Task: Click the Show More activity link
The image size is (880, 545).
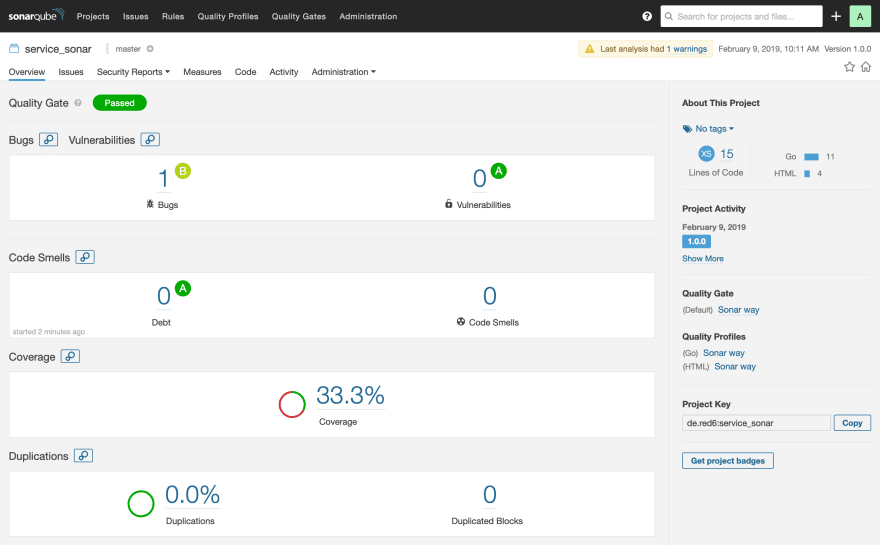Action: click(703, 259)
